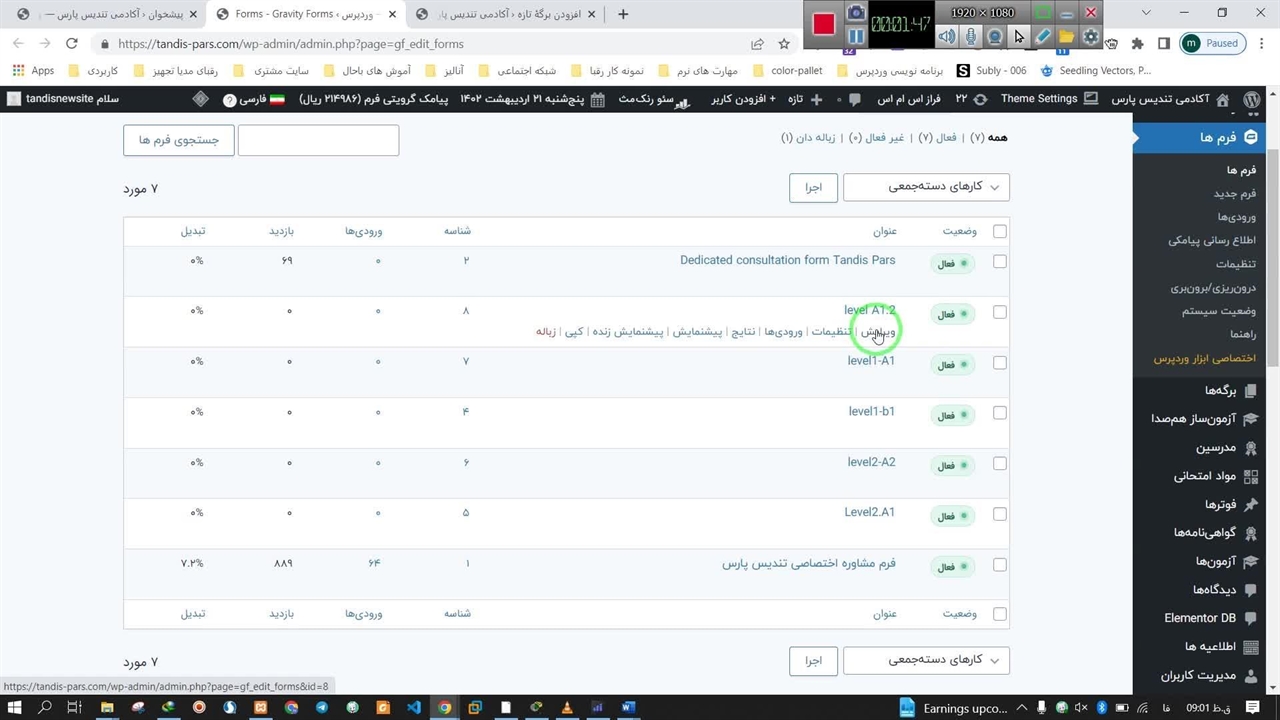The height and width of the screenshot is (720, 1280).
Task: Open the top bulk actions (کارهای دسته‌جمعی) dropdown
Action: point(926,187)
